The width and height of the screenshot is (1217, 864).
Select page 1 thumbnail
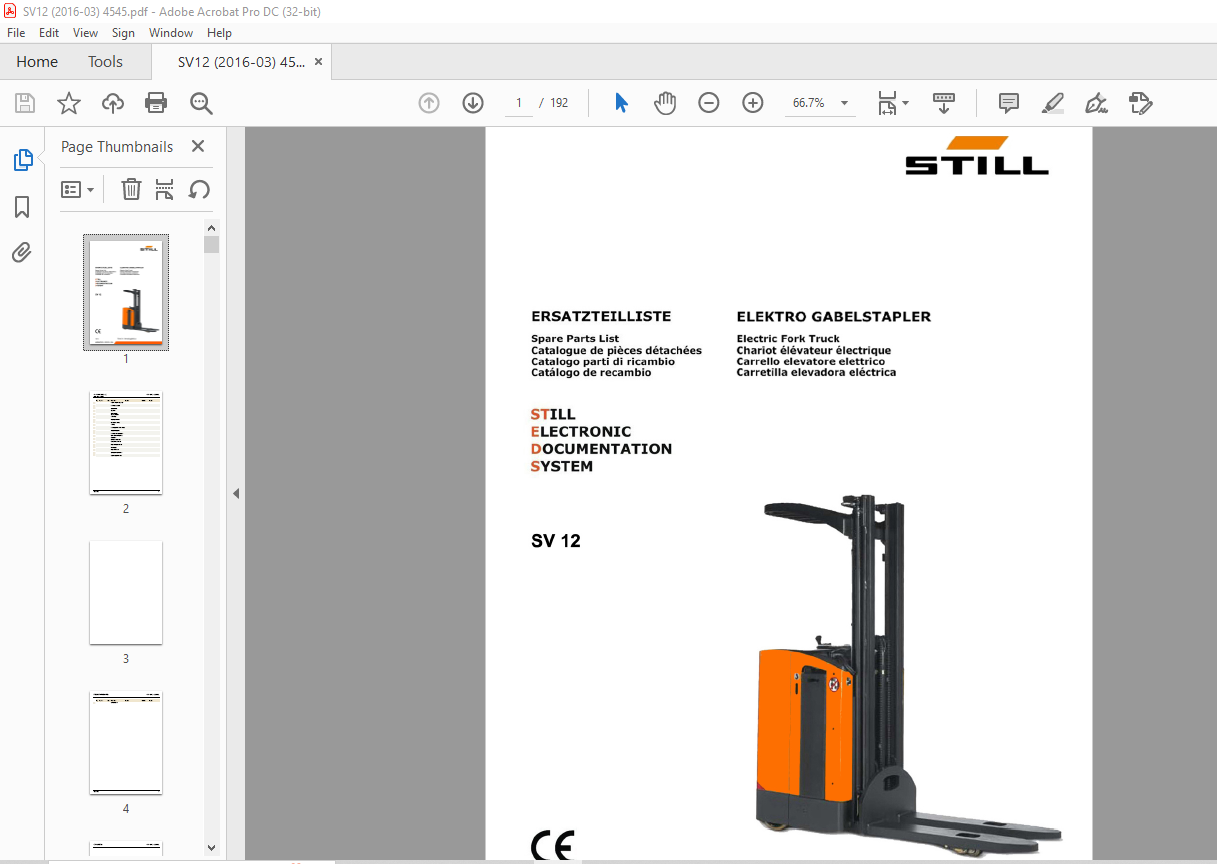point(126,293)
